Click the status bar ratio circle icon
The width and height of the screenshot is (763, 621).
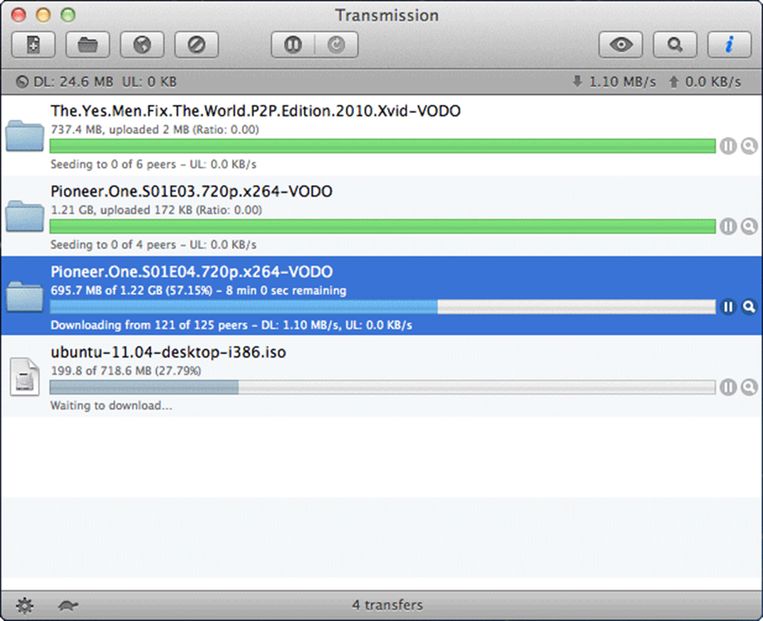click(x=22, y=82)
